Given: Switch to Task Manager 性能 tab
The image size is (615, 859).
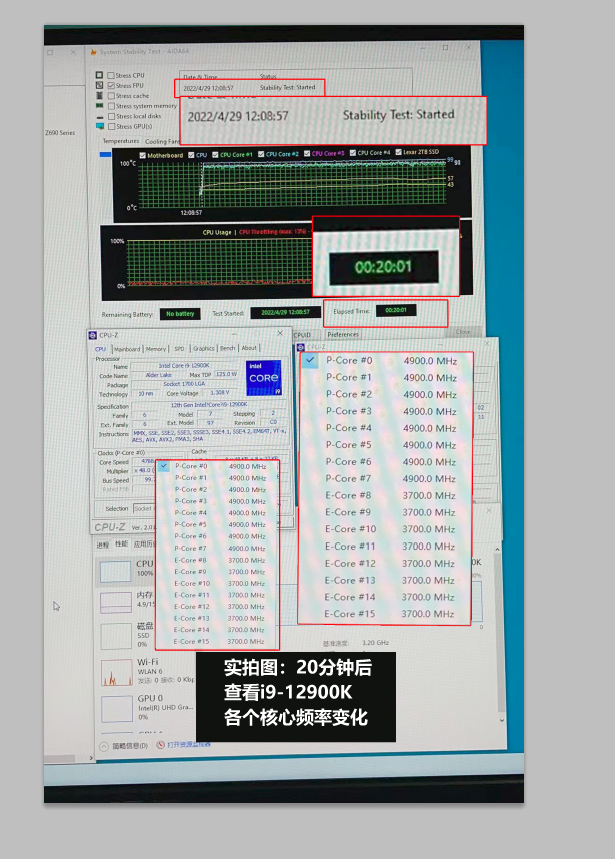Looking at the screenshot, I should (121, 544).
